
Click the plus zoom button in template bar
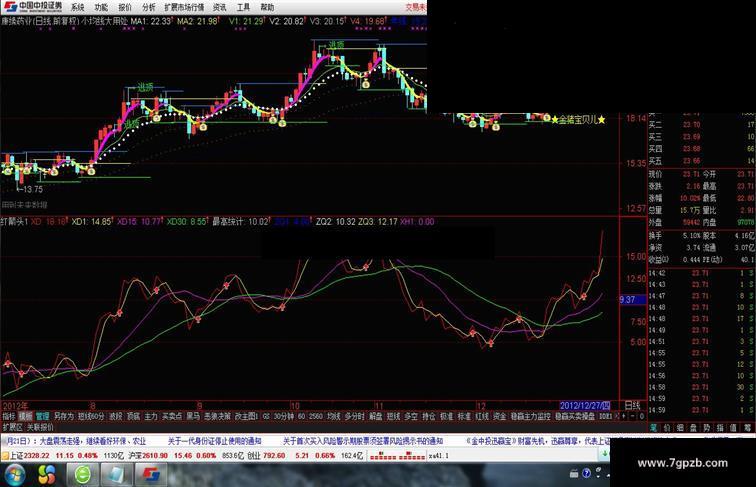tap(623, 416)
